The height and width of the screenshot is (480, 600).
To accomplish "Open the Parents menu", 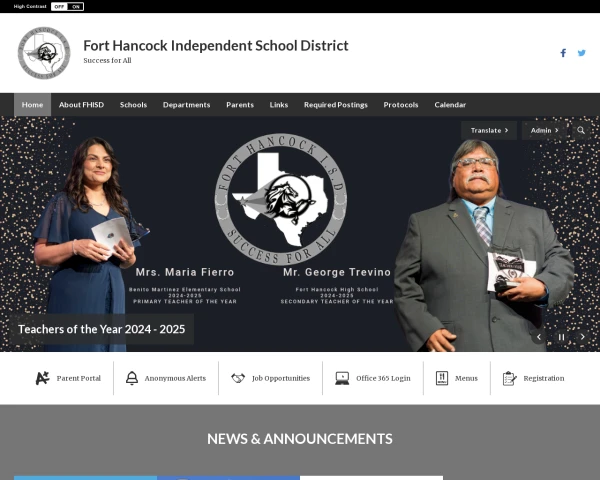I will [240, 104].
